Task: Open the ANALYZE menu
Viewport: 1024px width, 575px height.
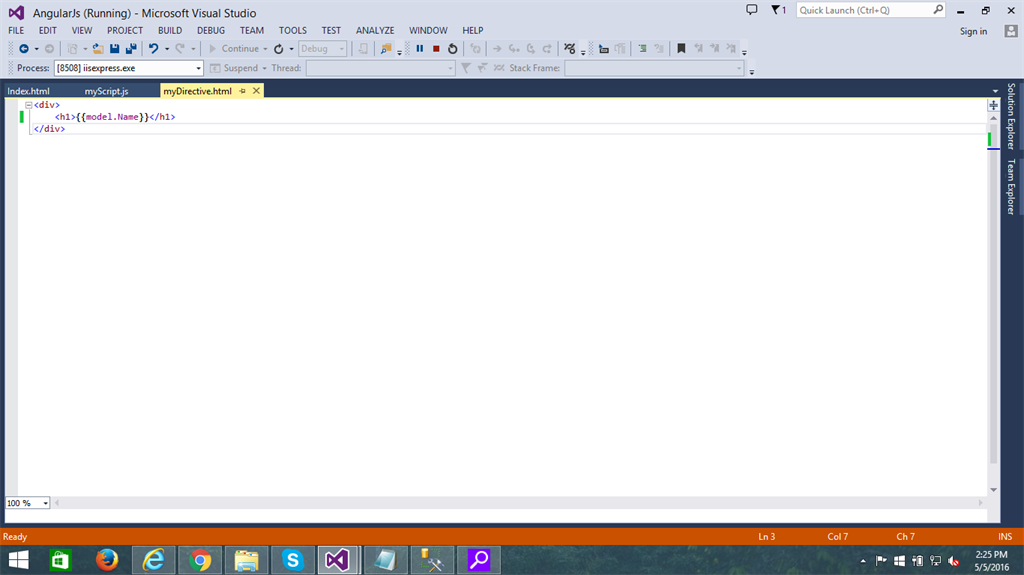Action: pyautogui.click(x=375, y=31)
